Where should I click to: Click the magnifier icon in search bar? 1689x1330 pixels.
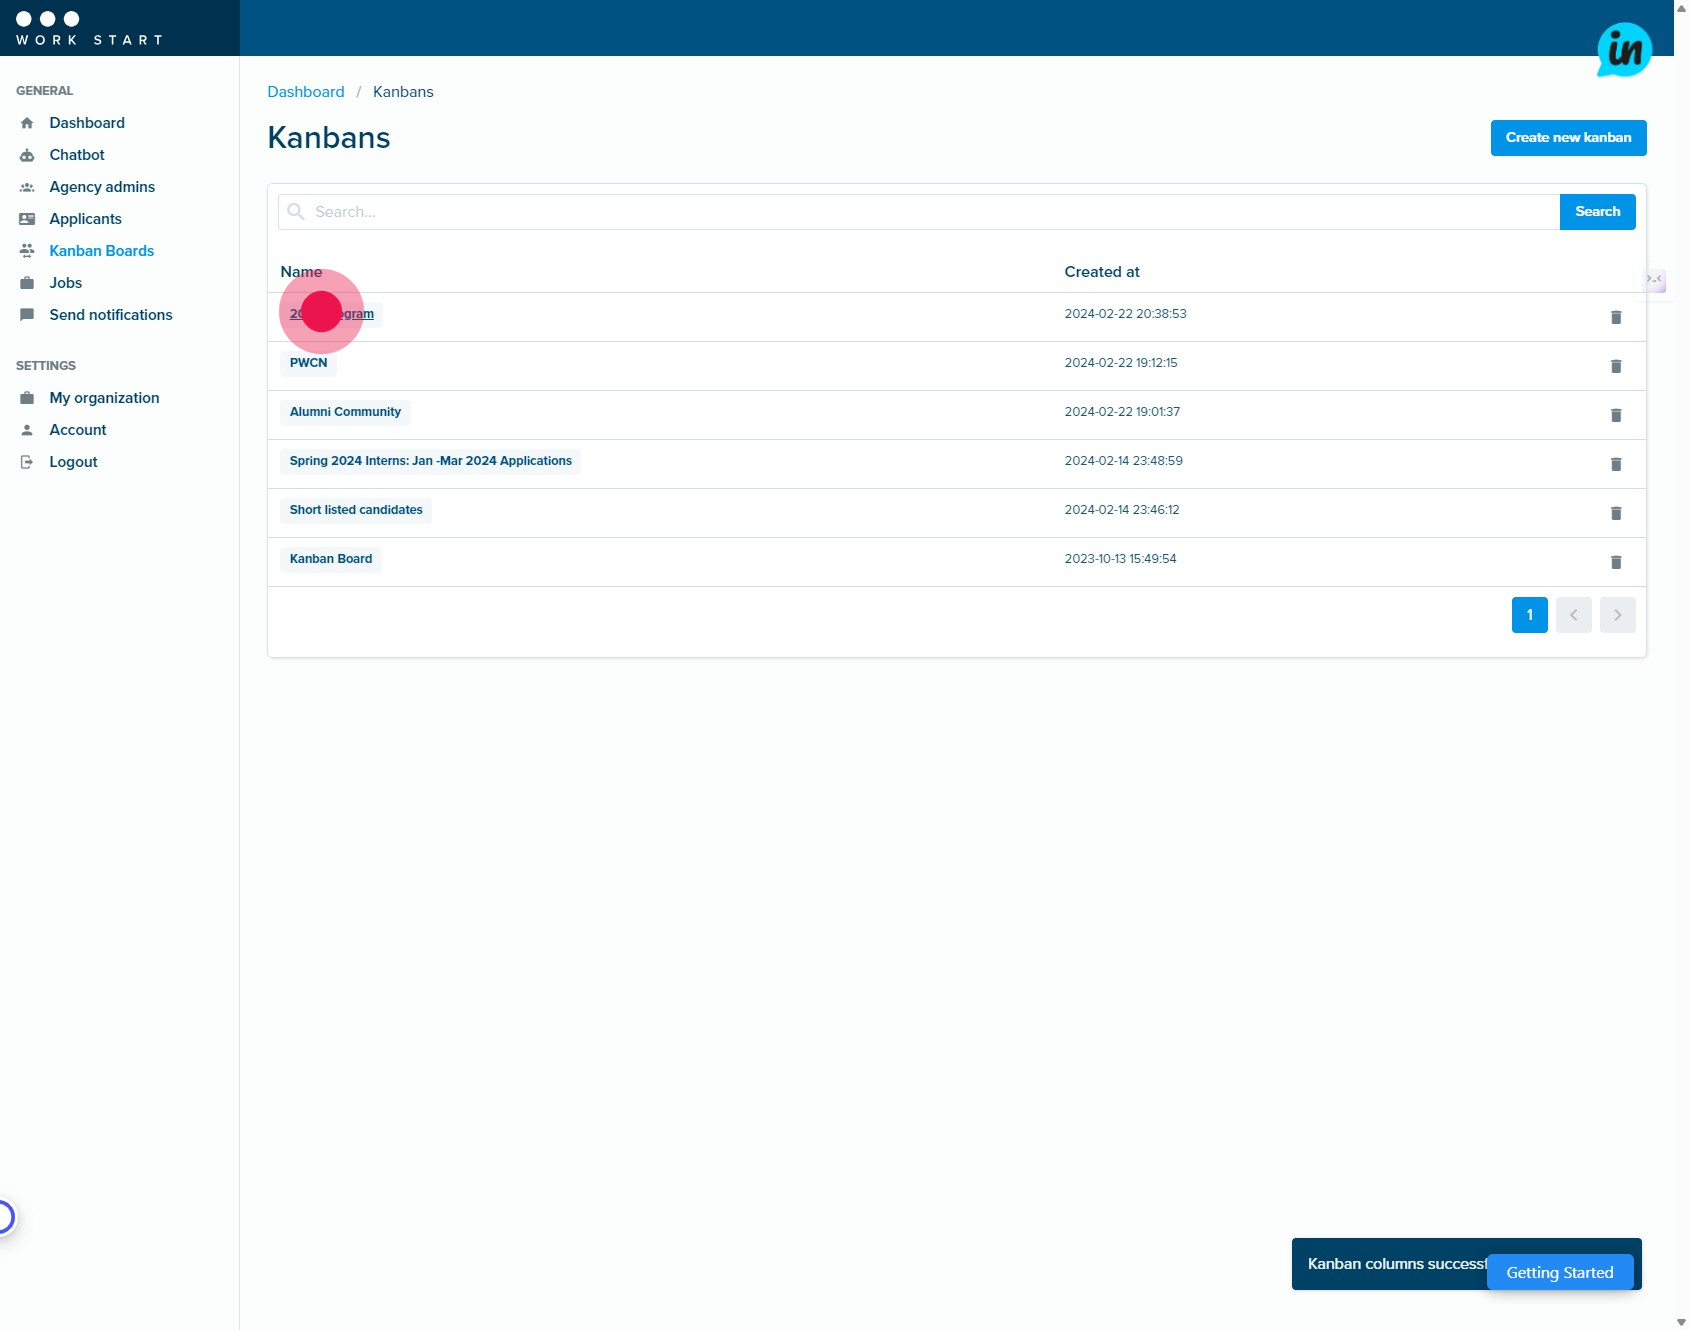coord(296,212)
